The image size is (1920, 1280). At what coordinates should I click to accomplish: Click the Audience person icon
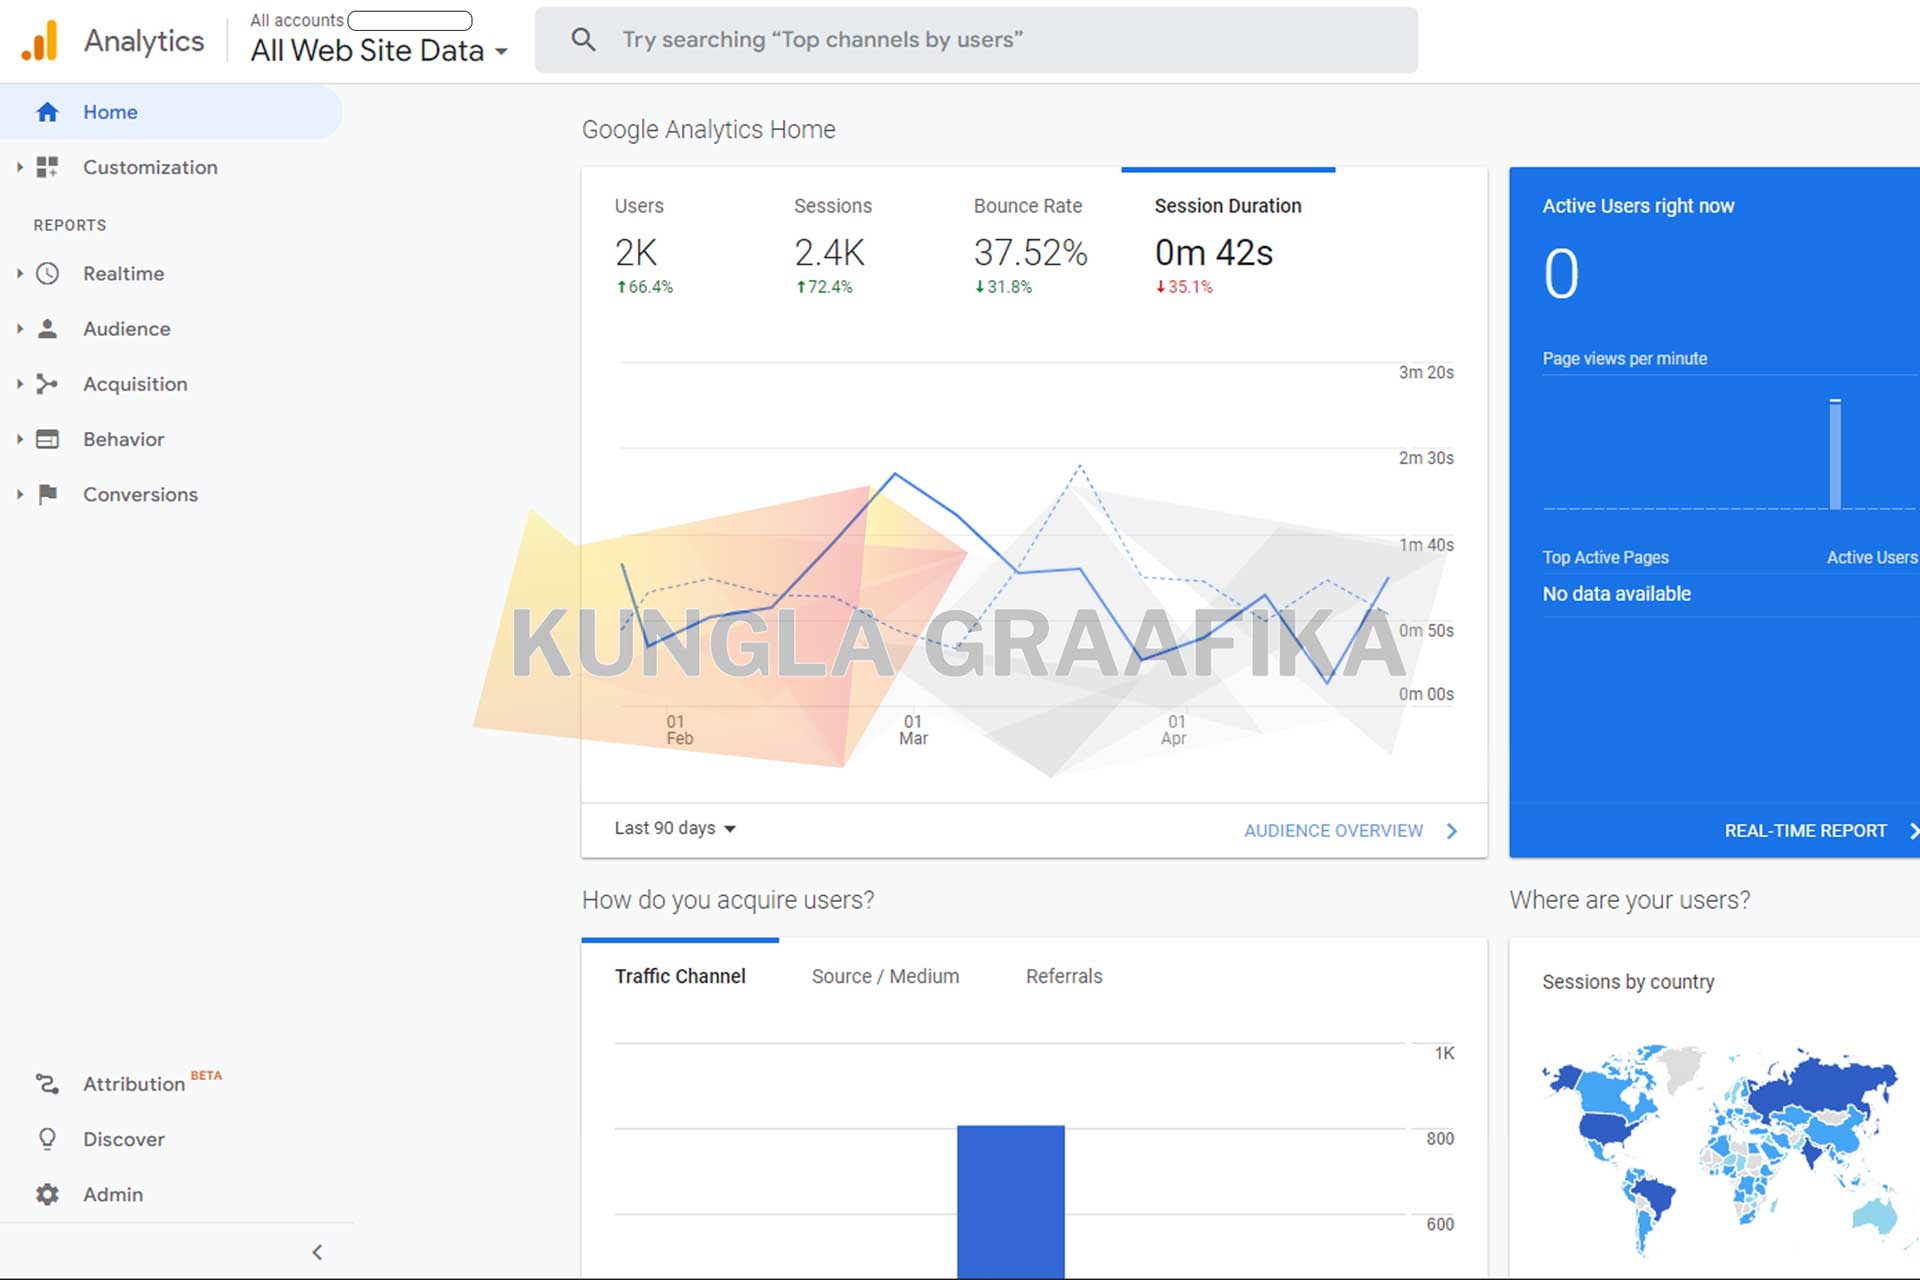click(x=47, y=328)
